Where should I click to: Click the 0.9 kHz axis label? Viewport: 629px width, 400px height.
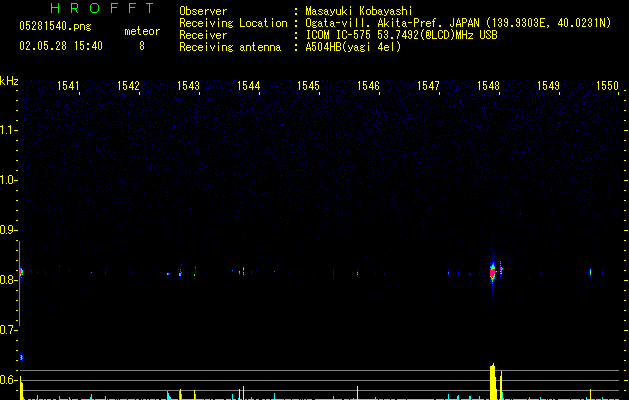click(x=7, y=230)
